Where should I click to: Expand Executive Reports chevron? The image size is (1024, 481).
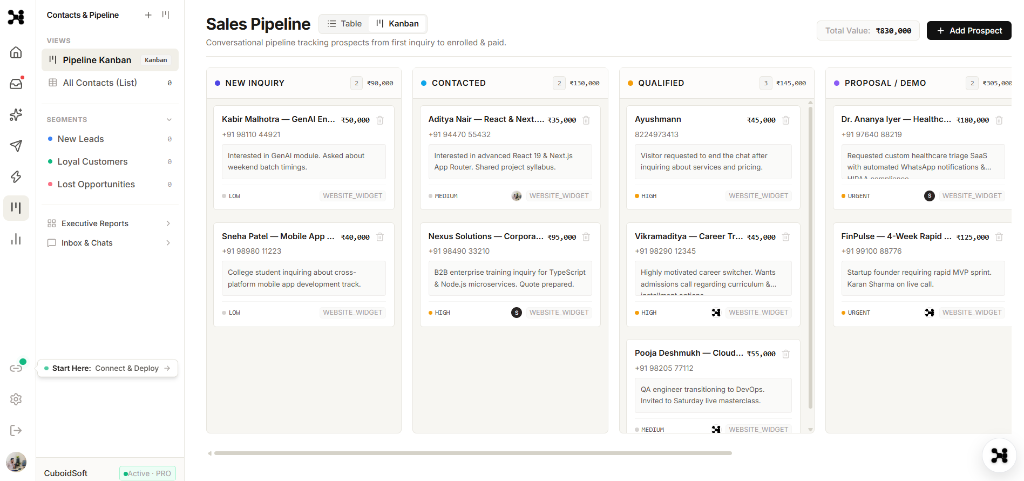168,223
